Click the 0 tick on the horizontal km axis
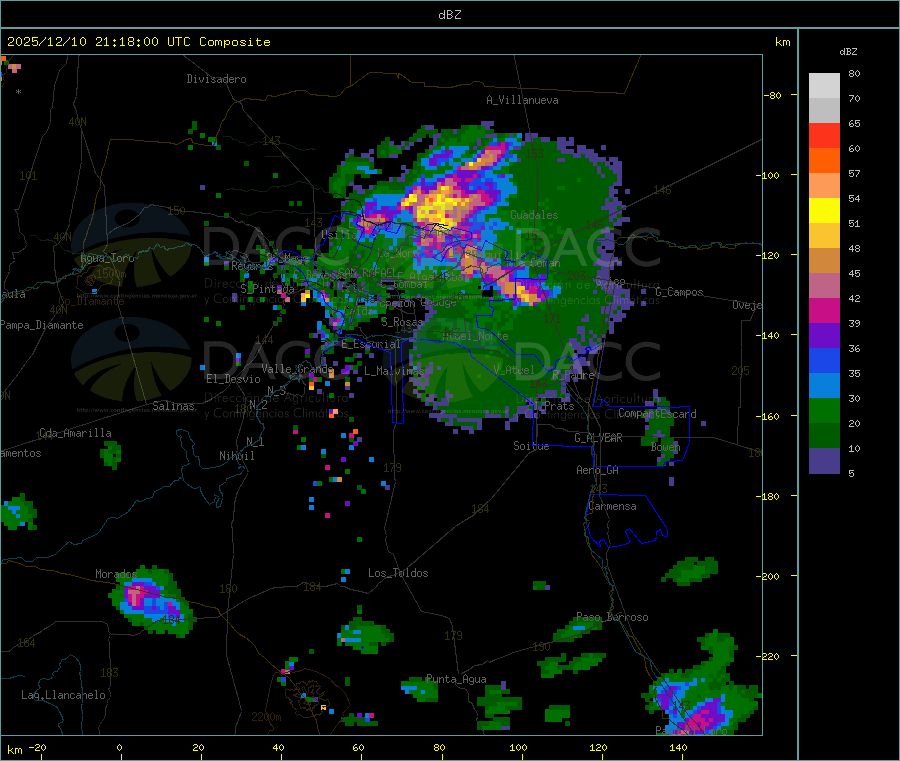The height and width of the screenshot is (761, 900). click(119, 747)
